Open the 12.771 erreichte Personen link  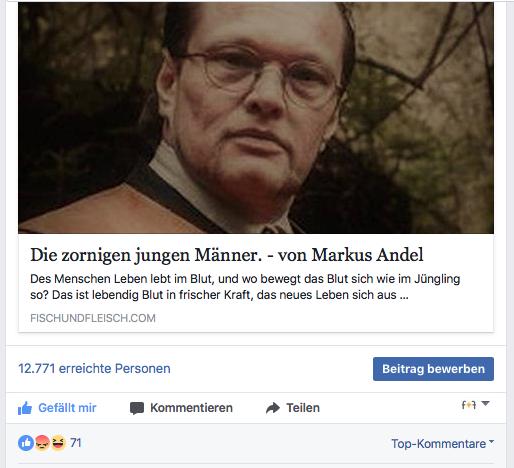[94, 369]
